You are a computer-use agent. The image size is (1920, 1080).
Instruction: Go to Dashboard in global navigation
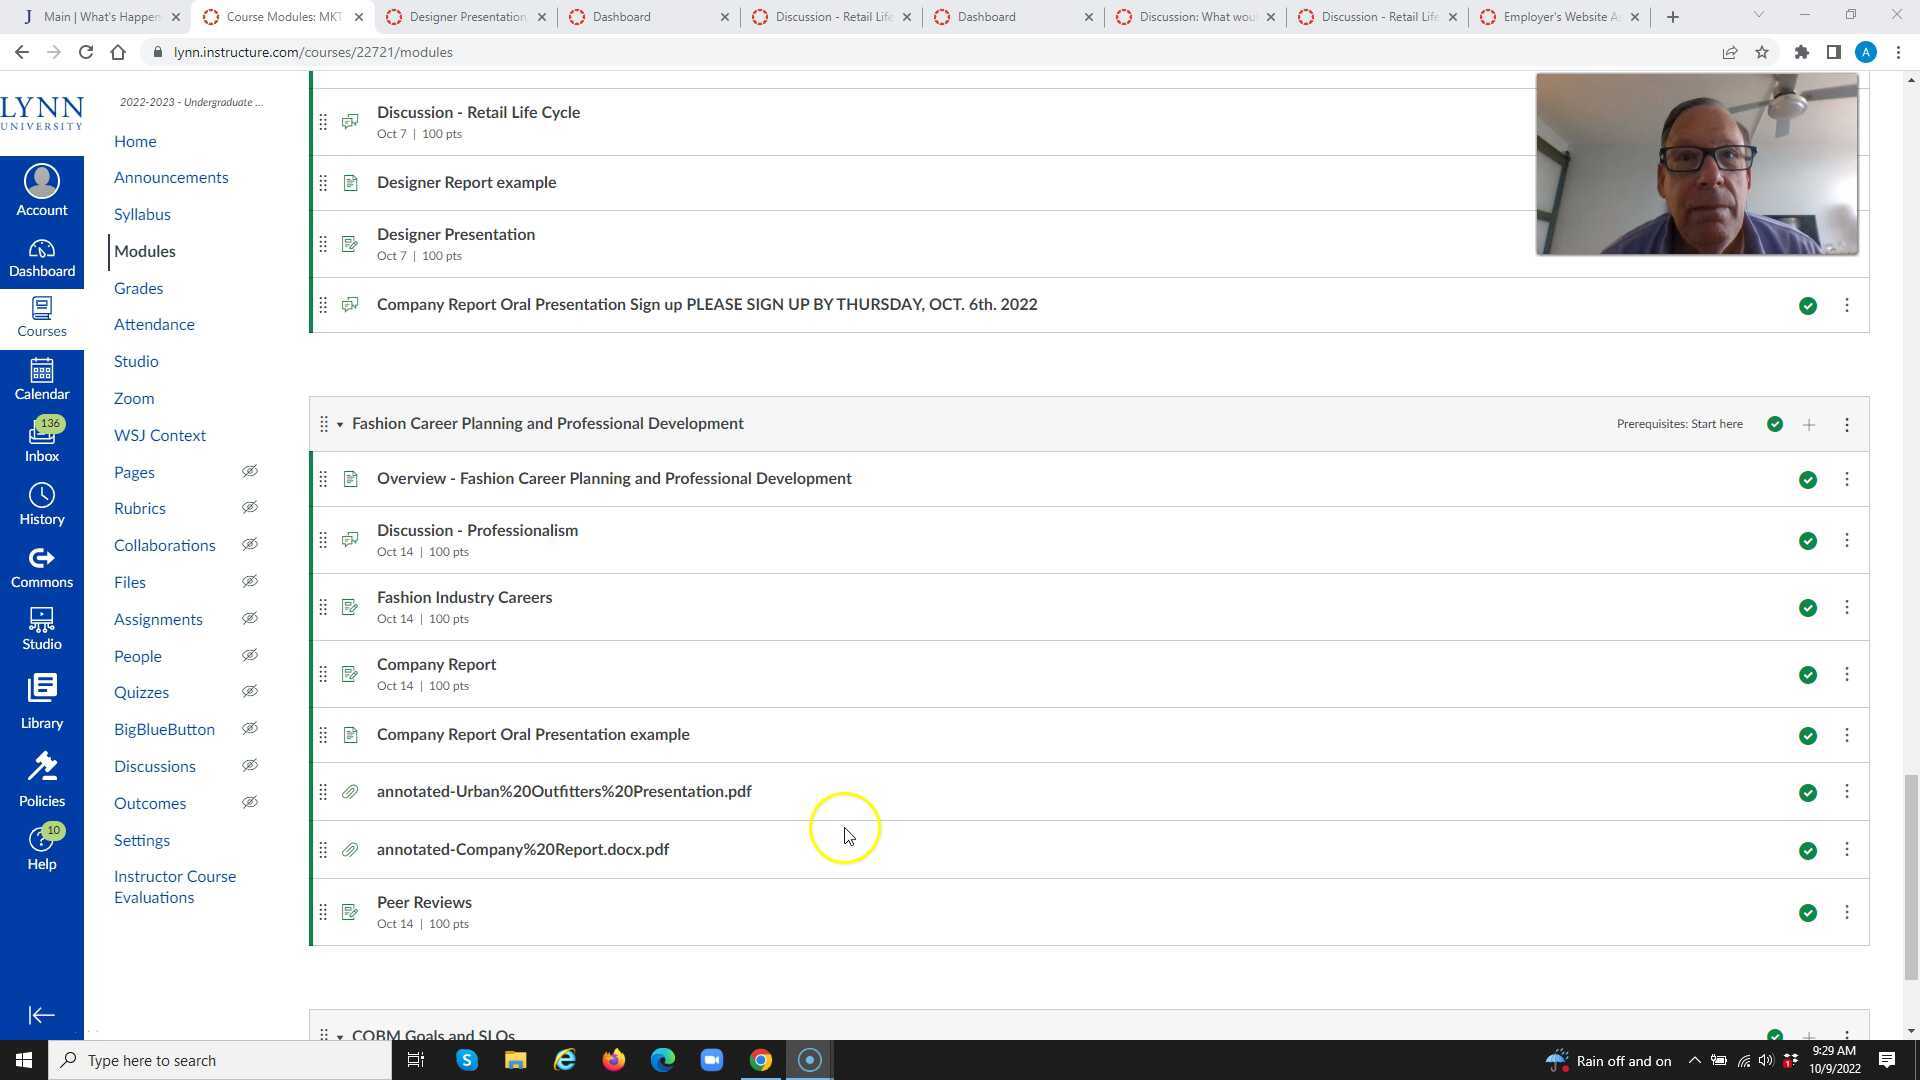click(x=41, y=258)
